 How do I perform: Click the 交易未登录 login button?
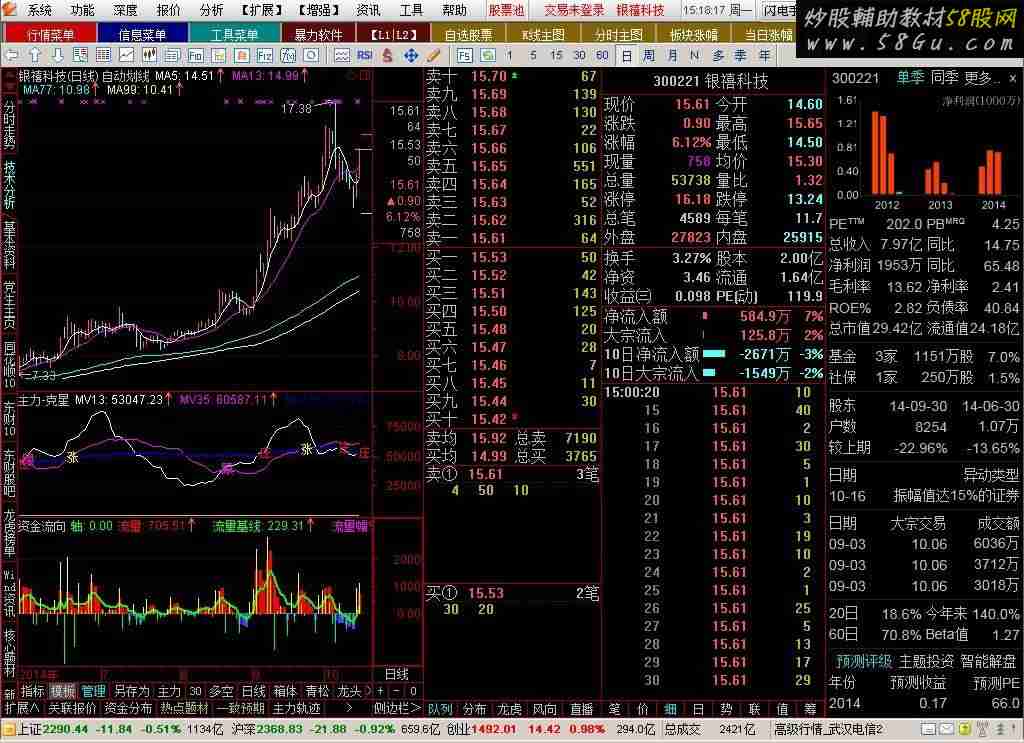pyautogui.click(x=574, y=10)
